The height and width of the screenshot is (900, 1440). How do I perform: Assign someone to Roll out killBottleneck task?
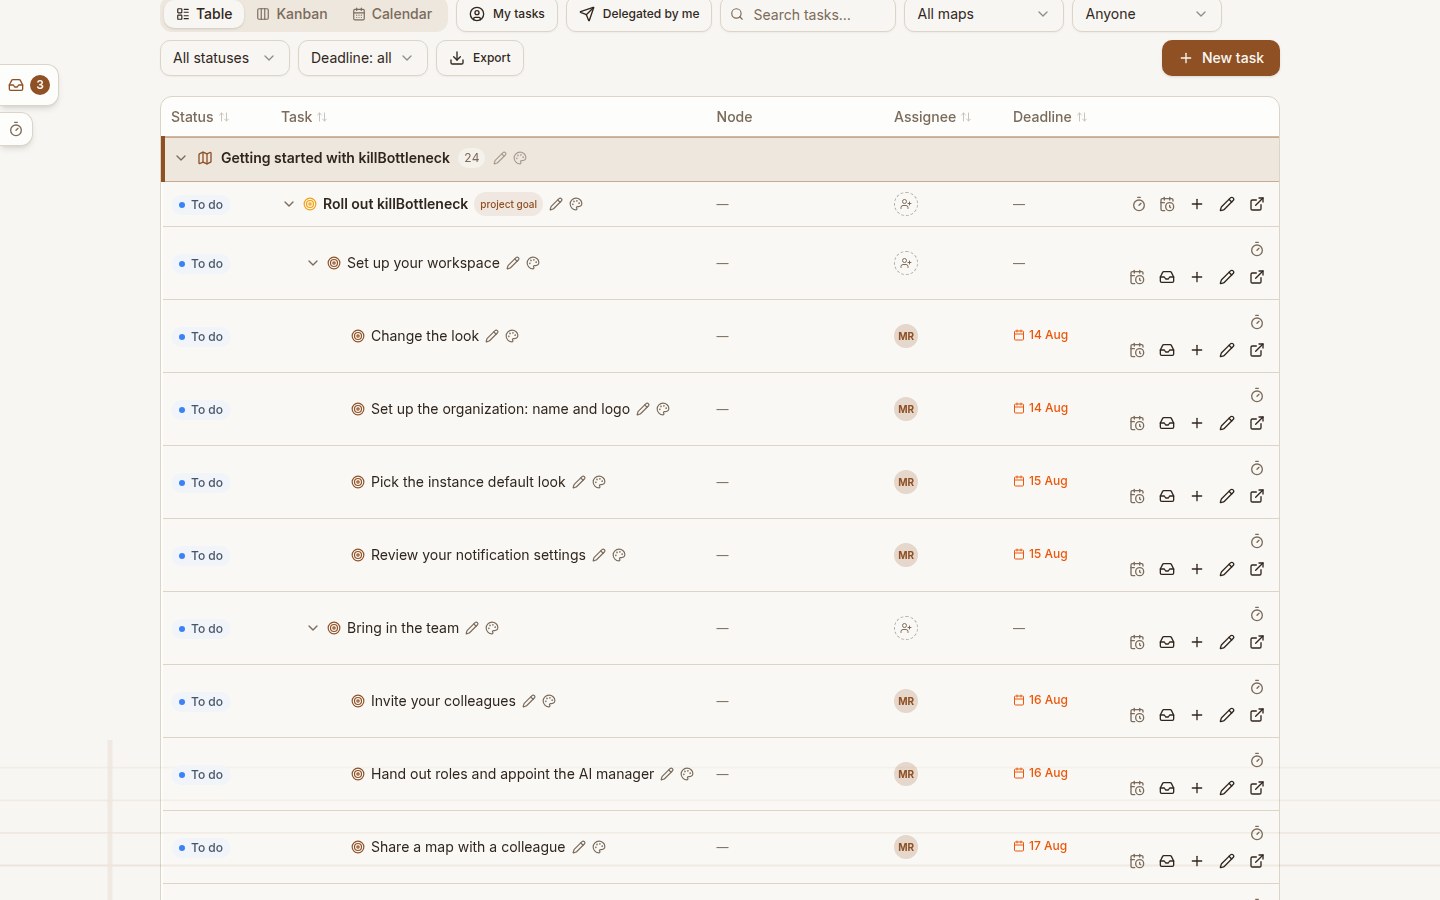[x=906, y=204]
